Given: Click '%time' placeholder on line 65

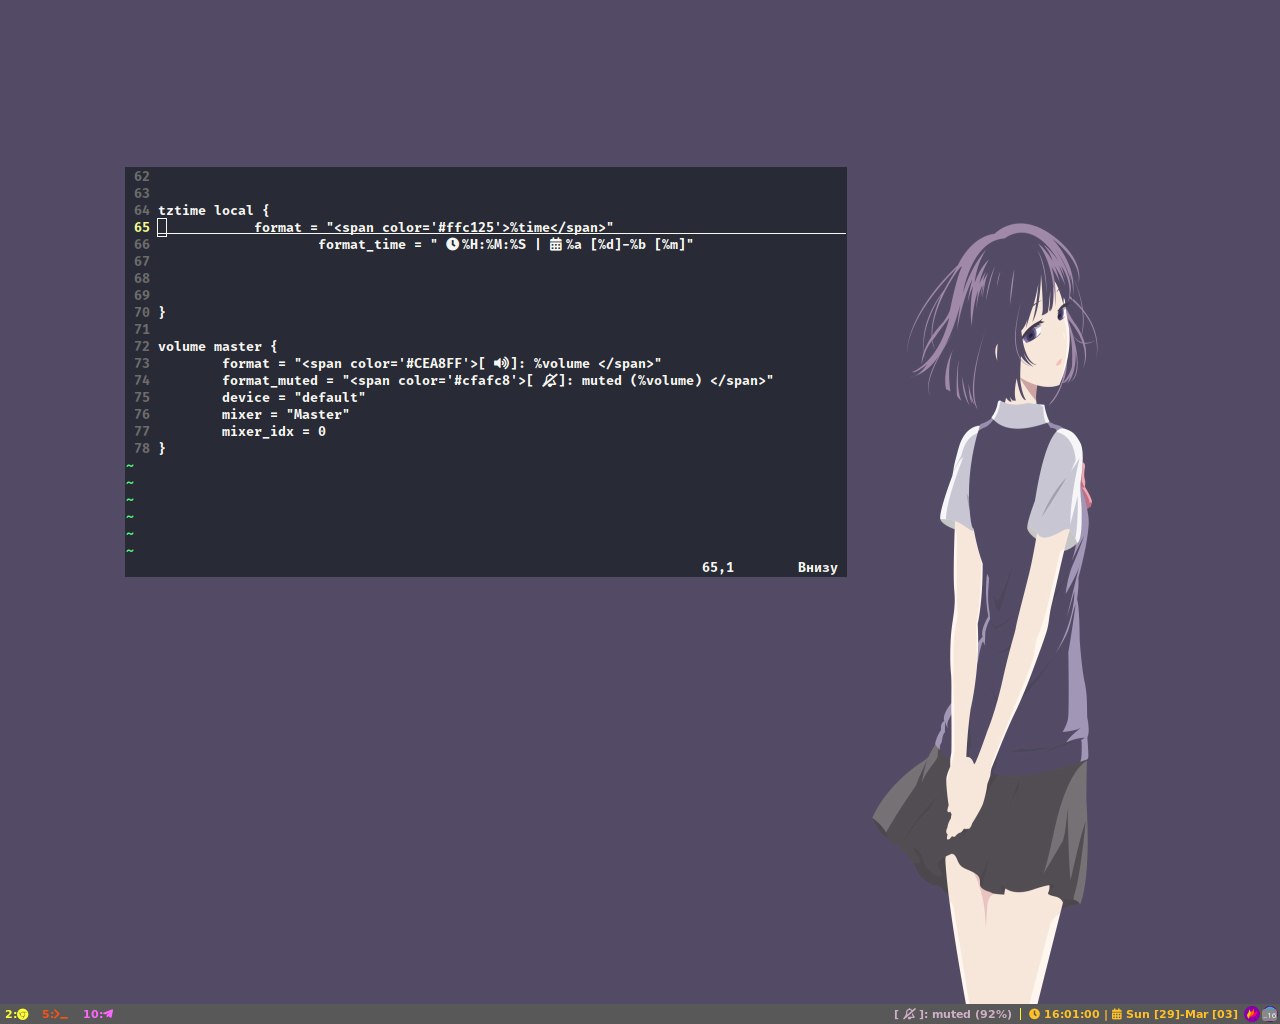Looking at the screenshot, I should [530, 228].
